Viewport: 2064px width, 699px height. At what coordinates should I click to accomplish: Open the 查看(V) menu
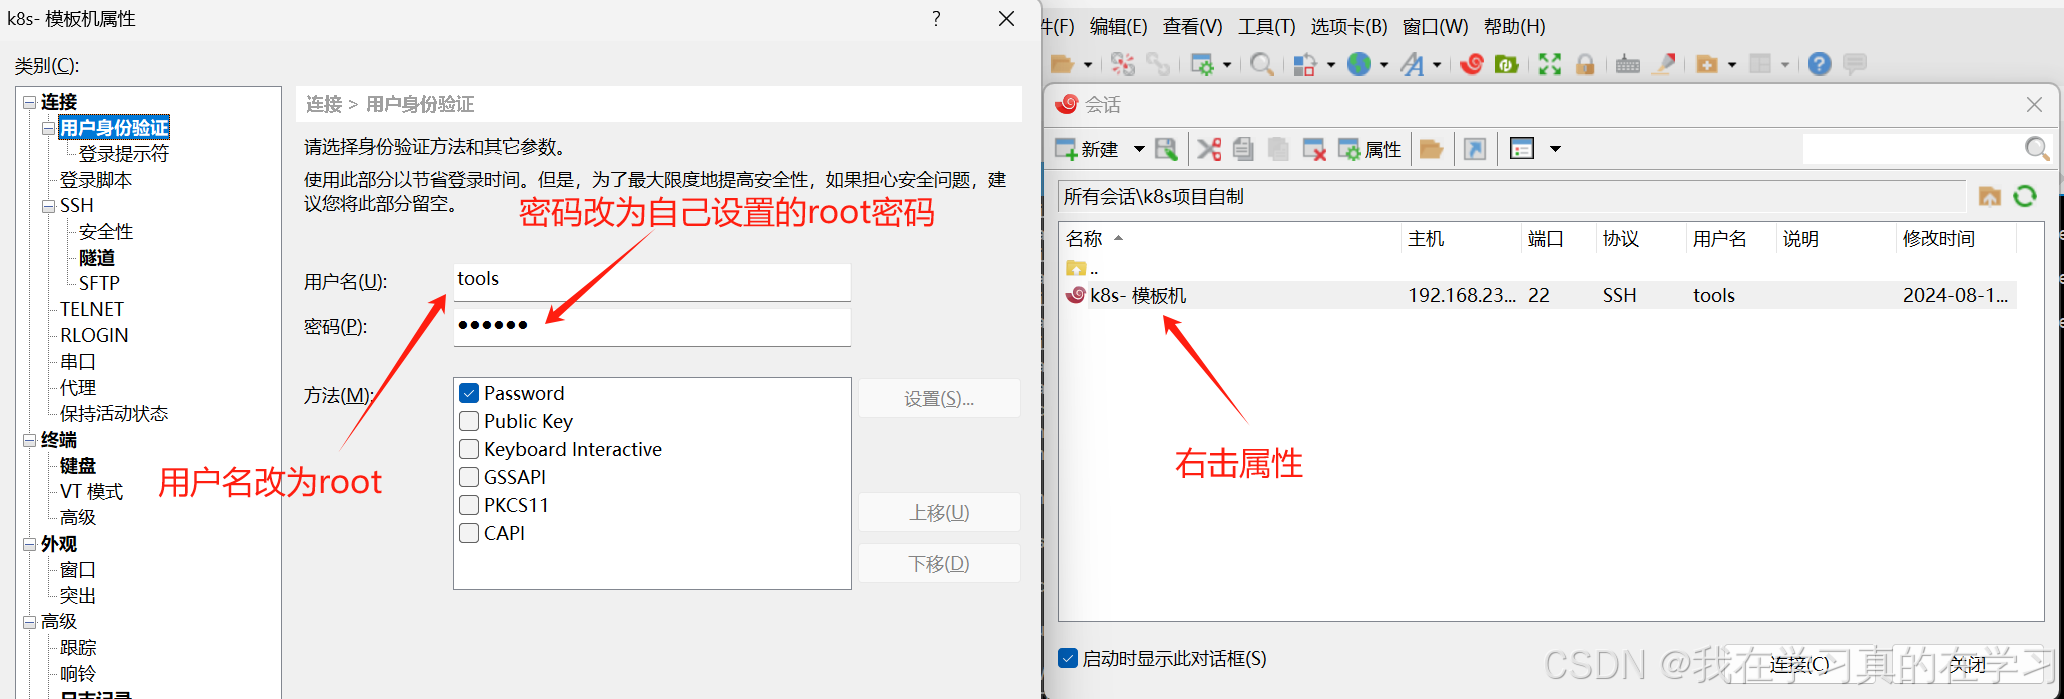pyautogui.click(x=1192, y=26)
